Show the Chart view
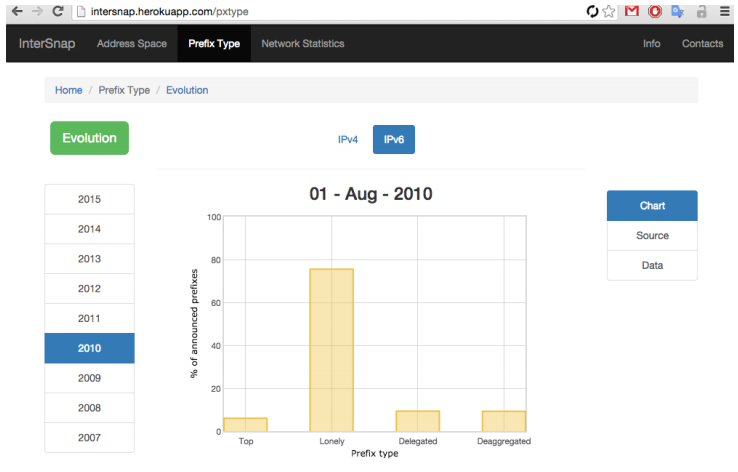The height and width of the screenshot is (472, 738). pyautogui.click(x=652, y=206)
